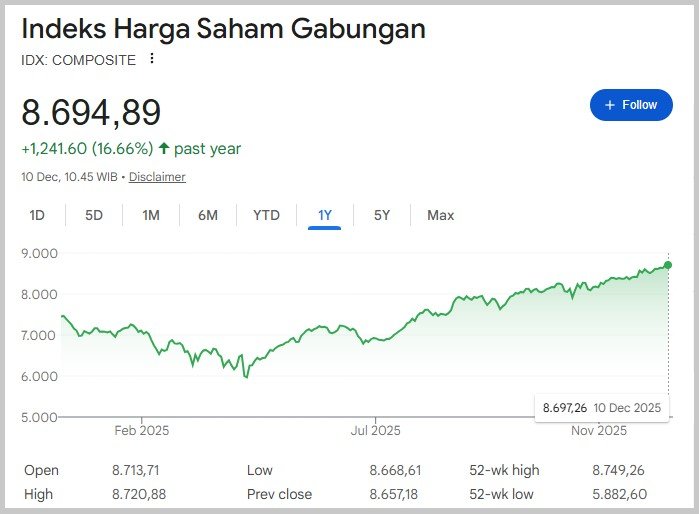The image size is (699, 514).
Task: Click the Jul 2025 axis label
Action: [x=377, y=431]
